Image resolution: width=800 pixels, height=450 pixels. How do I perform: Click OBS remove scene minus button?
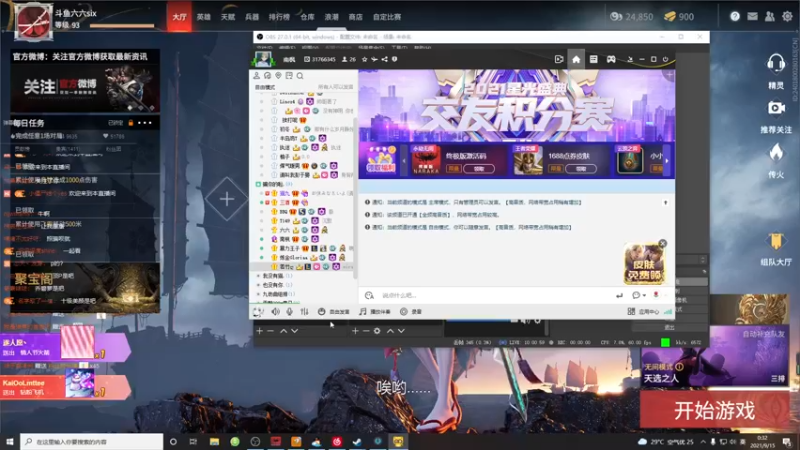[x=270, y=331]
